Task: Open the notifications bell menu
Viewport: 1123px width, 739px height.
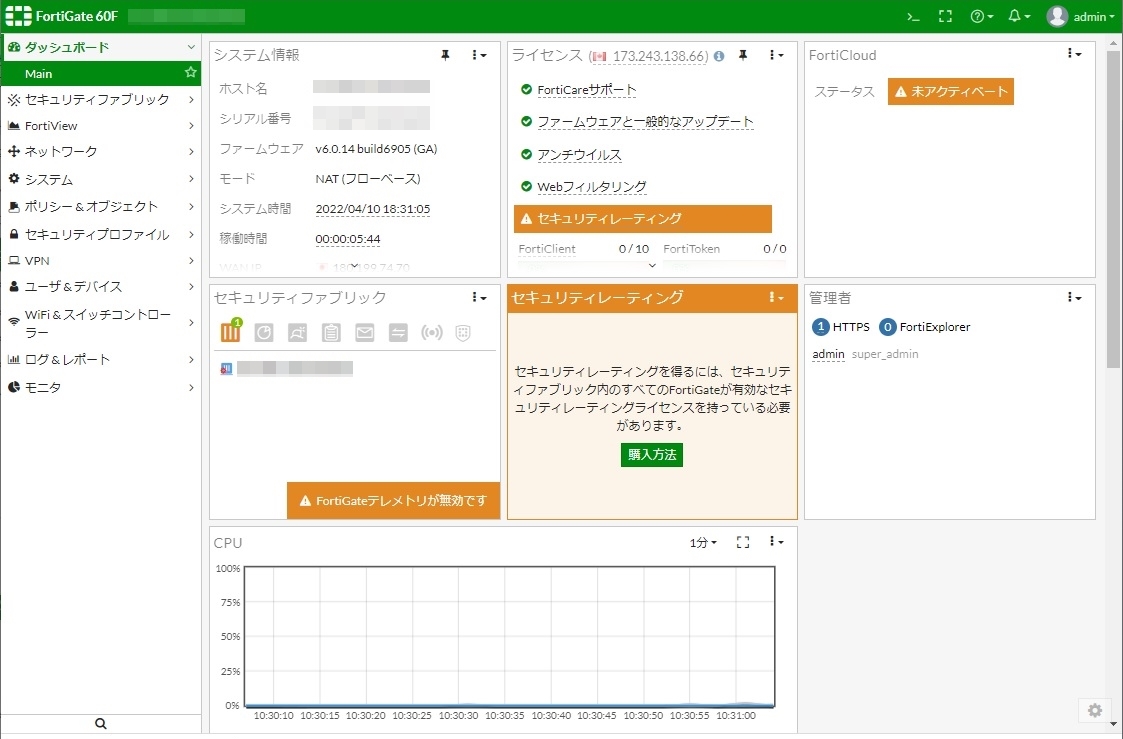Action: (x=1018, y=16)
